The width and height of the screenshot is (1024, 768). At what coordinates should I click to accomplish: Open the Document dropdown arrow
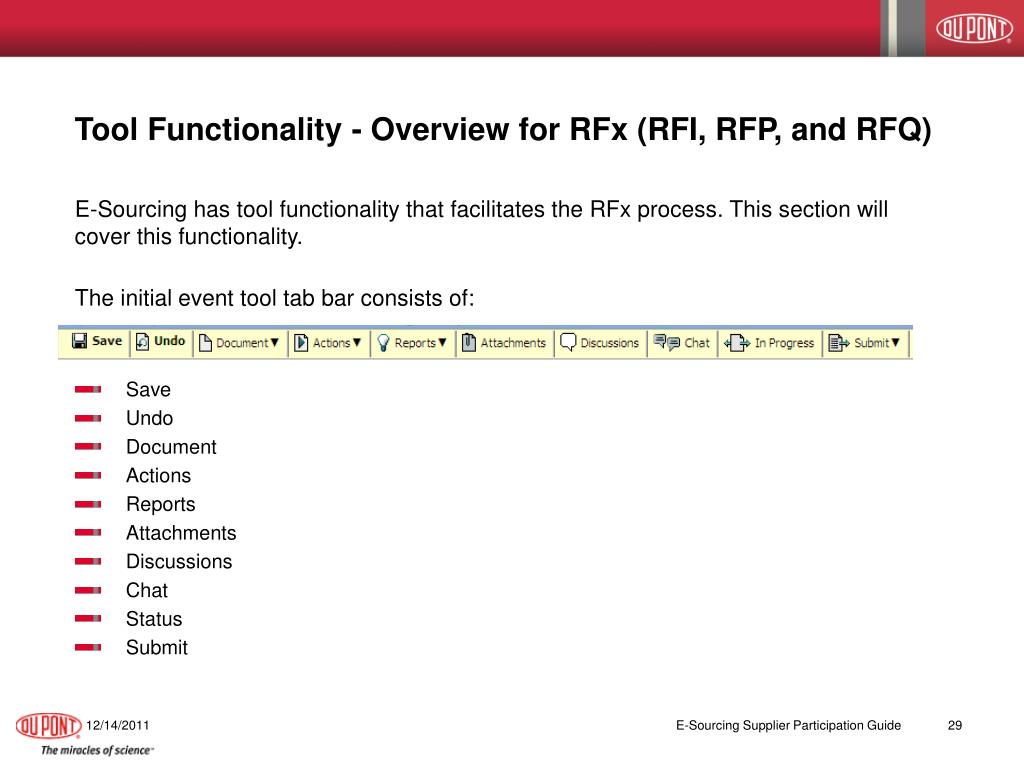tap(275, 342)
